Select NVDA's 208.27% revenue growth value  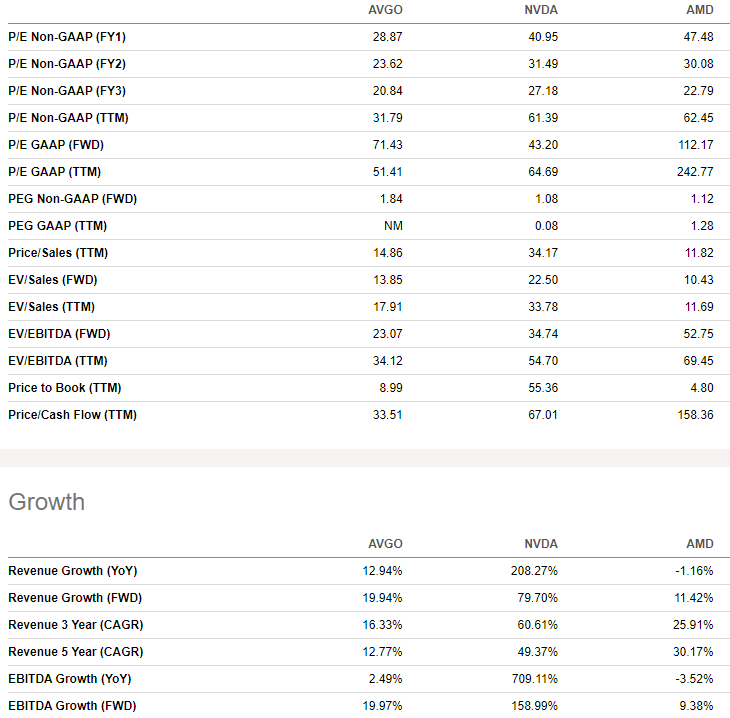[x=535, y=571]
